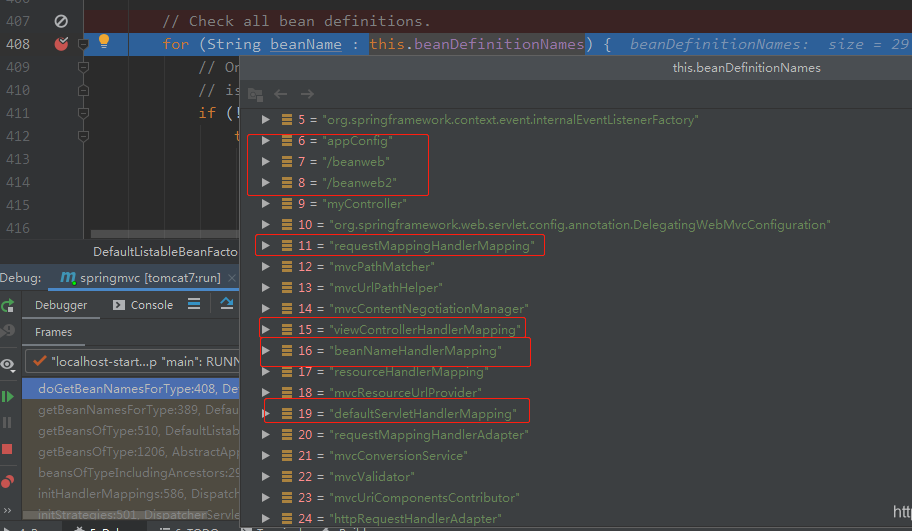Open the thread selector "localhost-start...p main"
The height and width of the screenshot is (531, 912).
(x=132, y=361)
